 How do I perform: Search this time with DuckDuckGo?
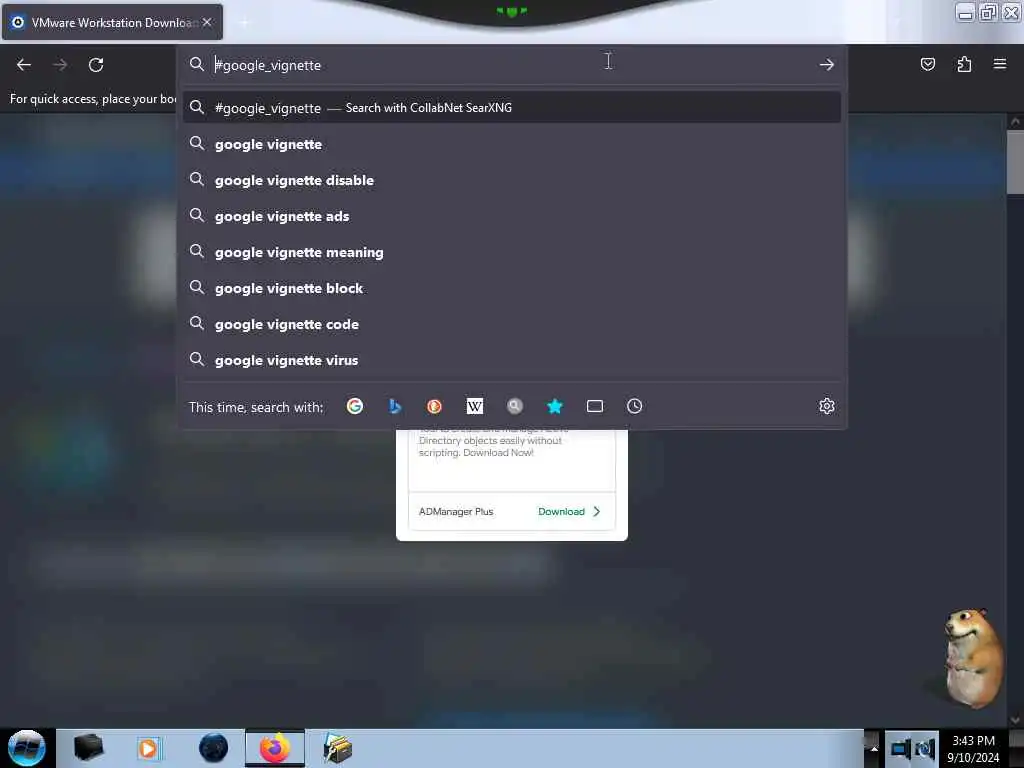point(434,406)
